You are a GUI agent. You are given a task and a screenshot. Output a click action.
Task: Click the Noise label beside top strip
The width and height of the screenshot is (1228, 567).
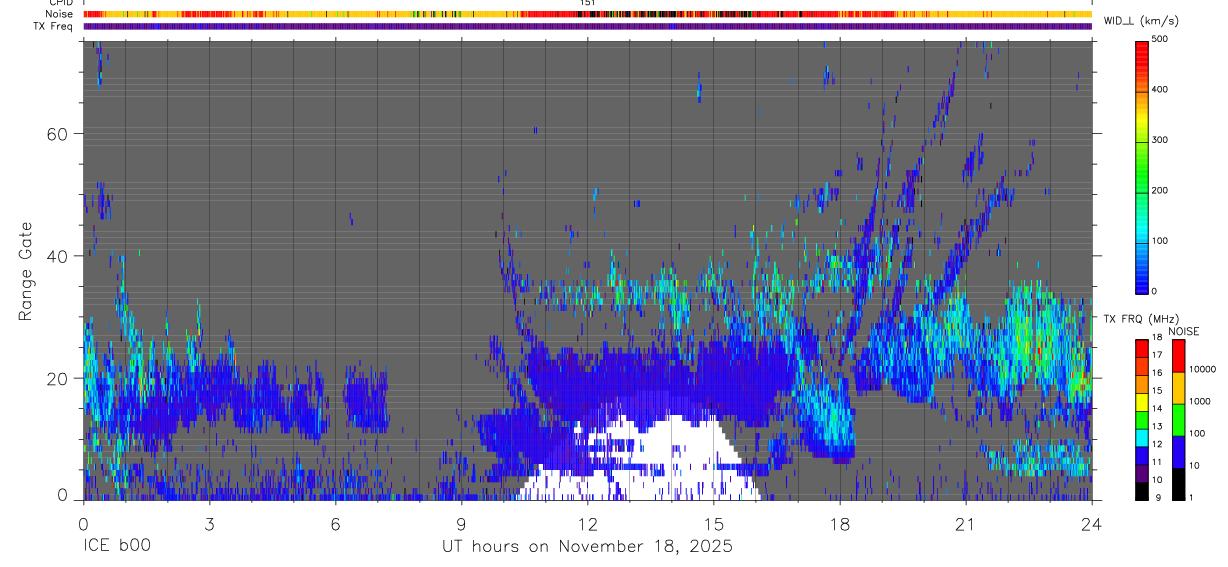(59, 14)
